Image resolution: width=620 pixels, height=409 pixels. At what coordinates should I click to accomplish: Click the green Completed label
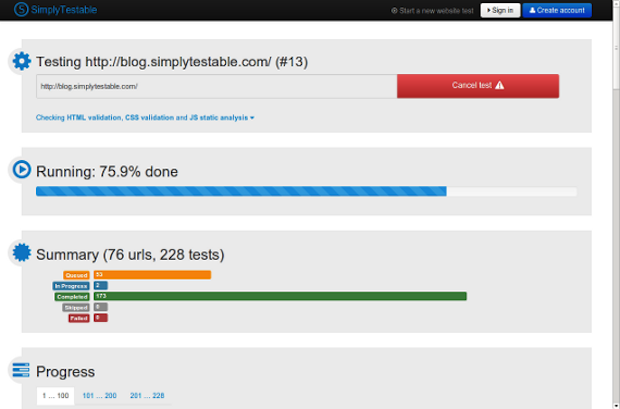(72, 297)
